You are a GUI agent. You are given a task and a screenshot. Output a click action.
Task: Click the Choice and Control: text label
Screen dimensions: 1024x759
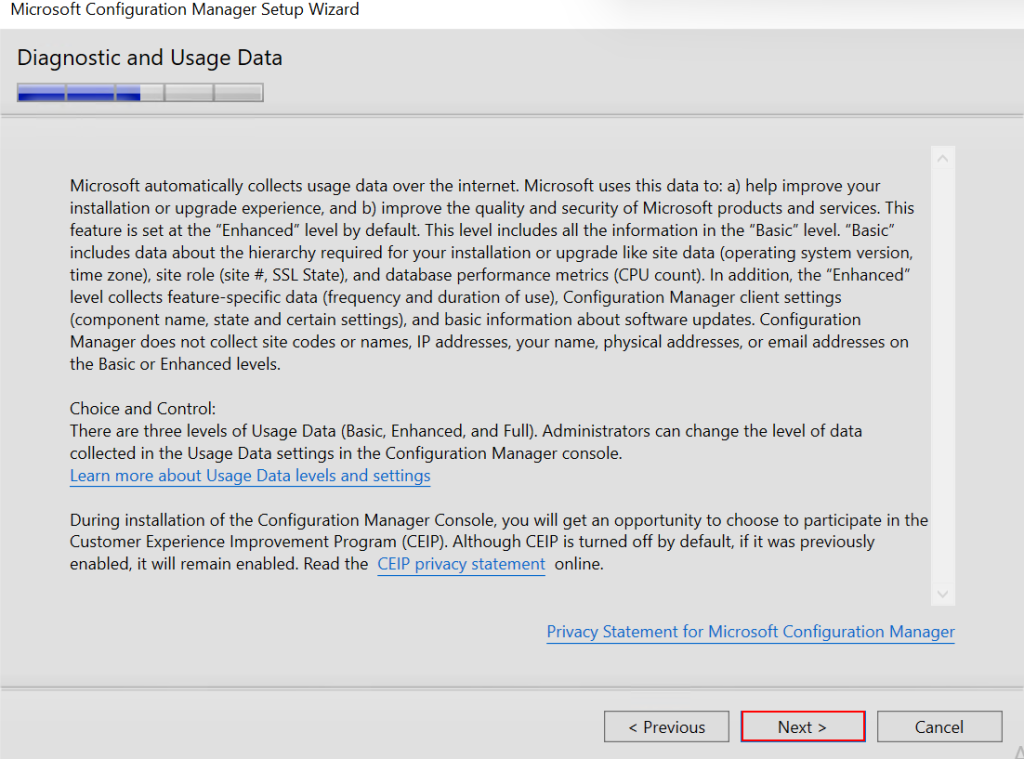coord(143,409)
